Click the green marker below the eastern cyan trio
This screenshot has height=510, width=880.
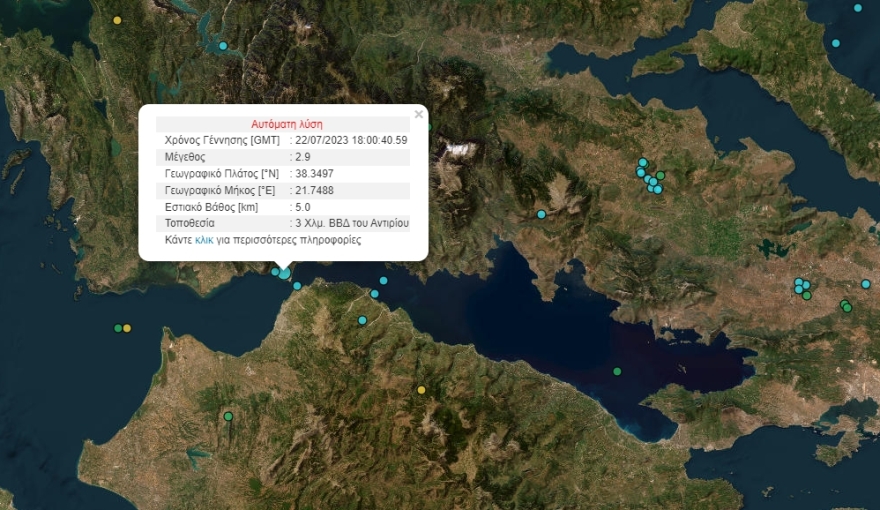(x=806, y=296)
